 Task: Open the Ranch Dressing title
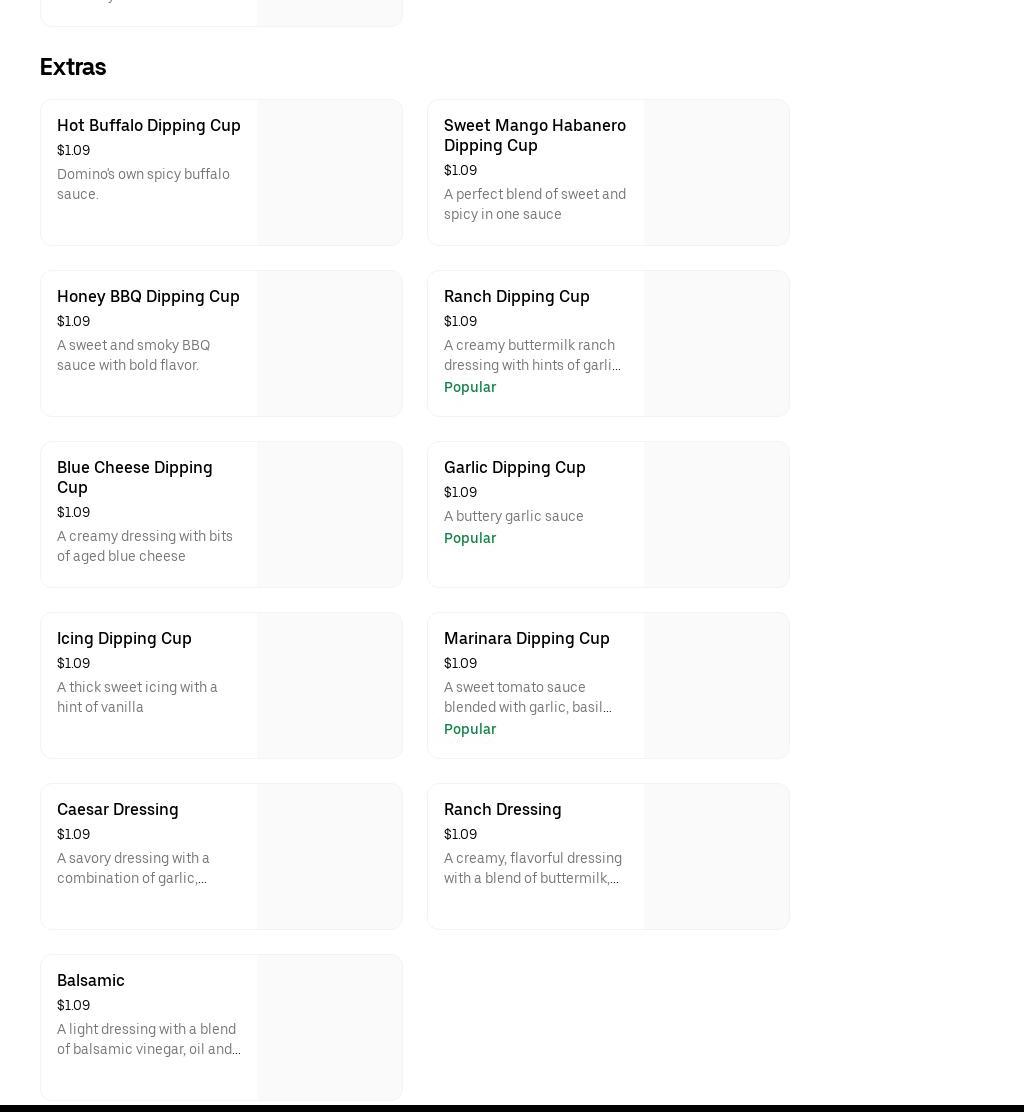coord(502,810)
